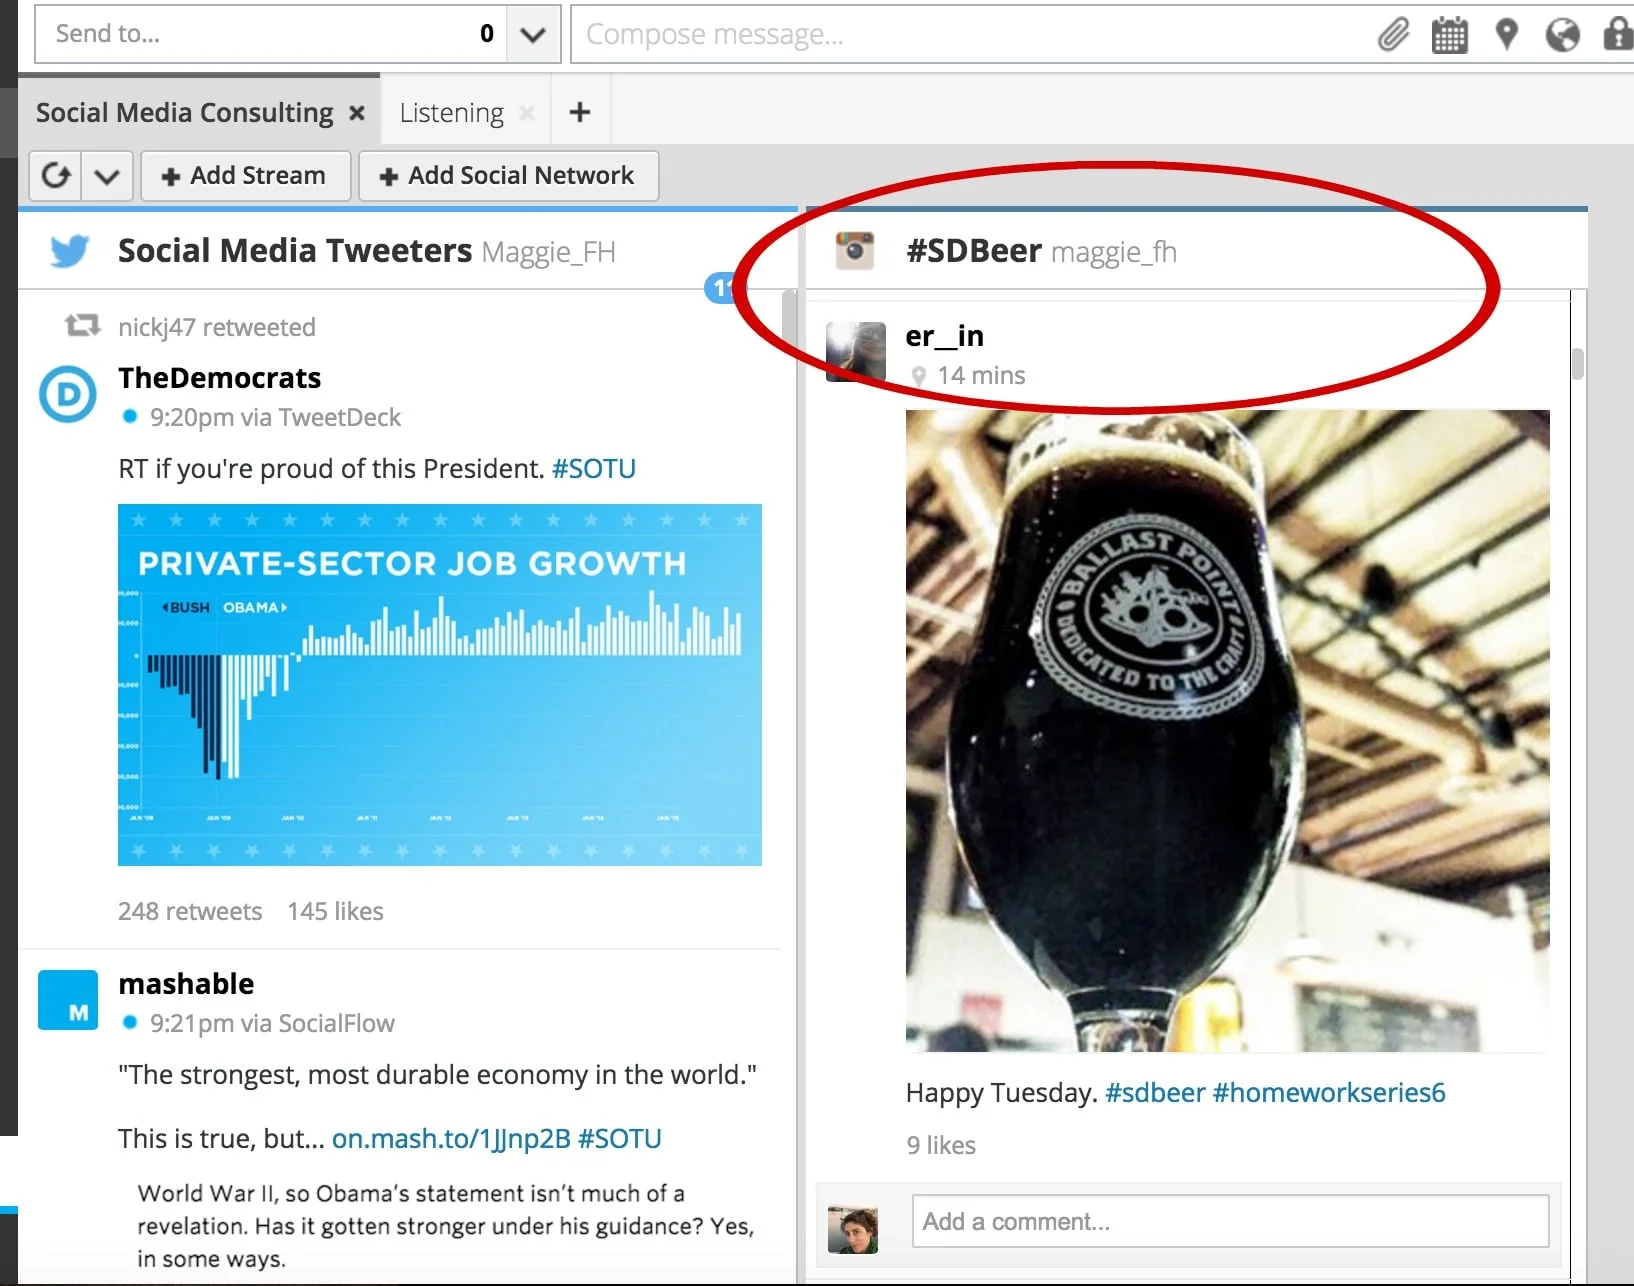Click er__in profile avatar
1634x1286 pixels.
tap(856, 352)
